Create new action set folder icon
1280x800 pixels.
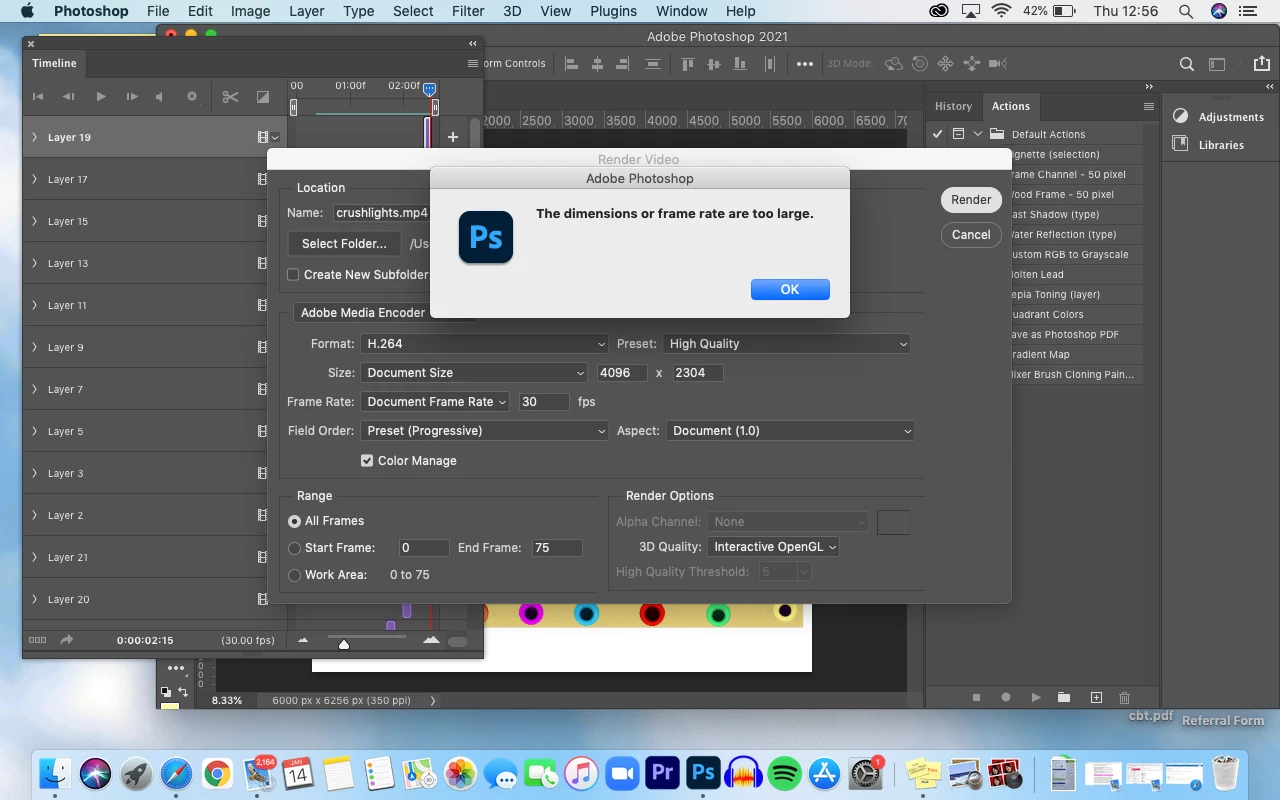pyautogui.click(x=1064, y=697)
